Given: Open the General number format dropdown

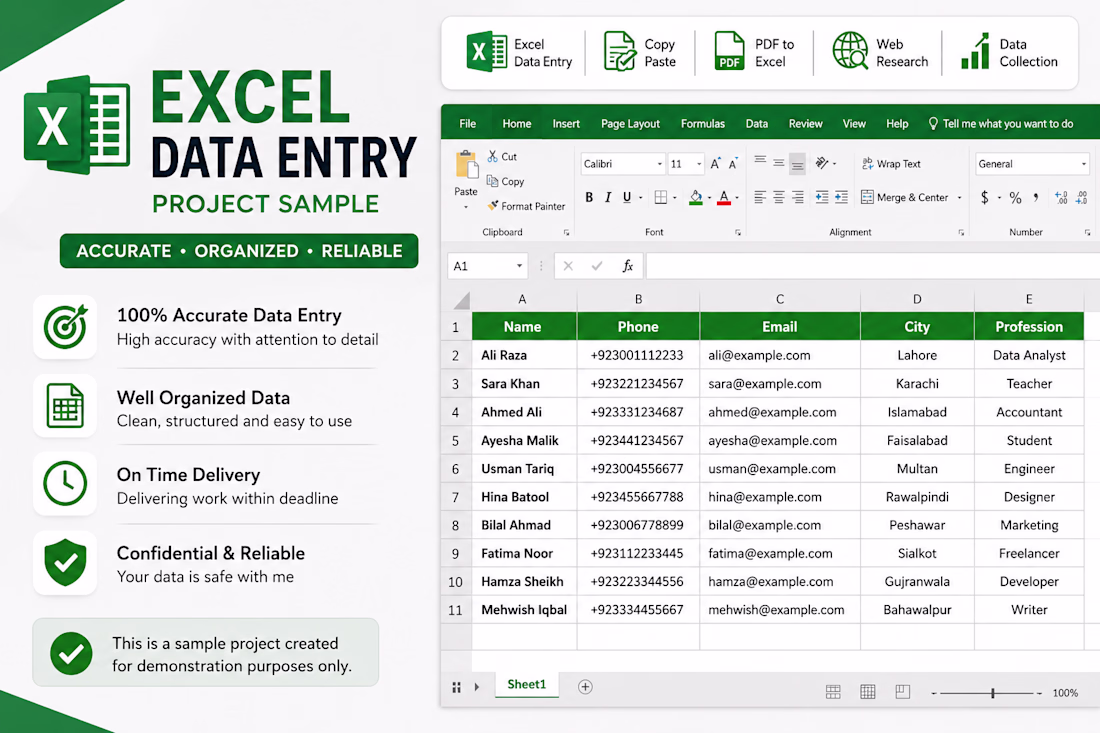Looking at the screenshot, I should [x=1084, y=164].
